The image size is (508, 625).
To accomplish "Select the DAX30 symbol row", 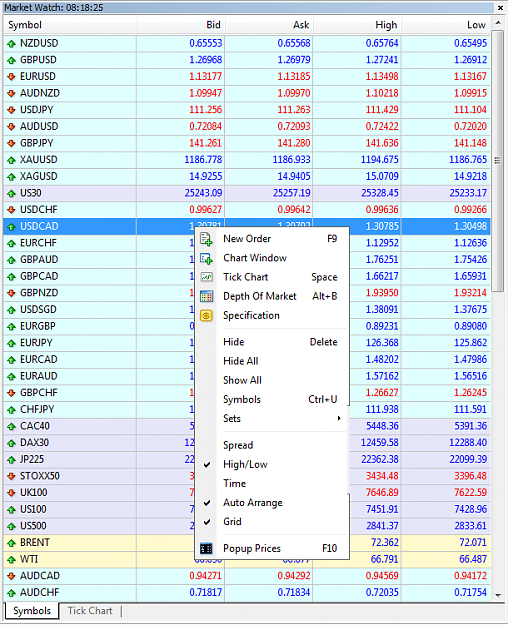I will point(100,442).
